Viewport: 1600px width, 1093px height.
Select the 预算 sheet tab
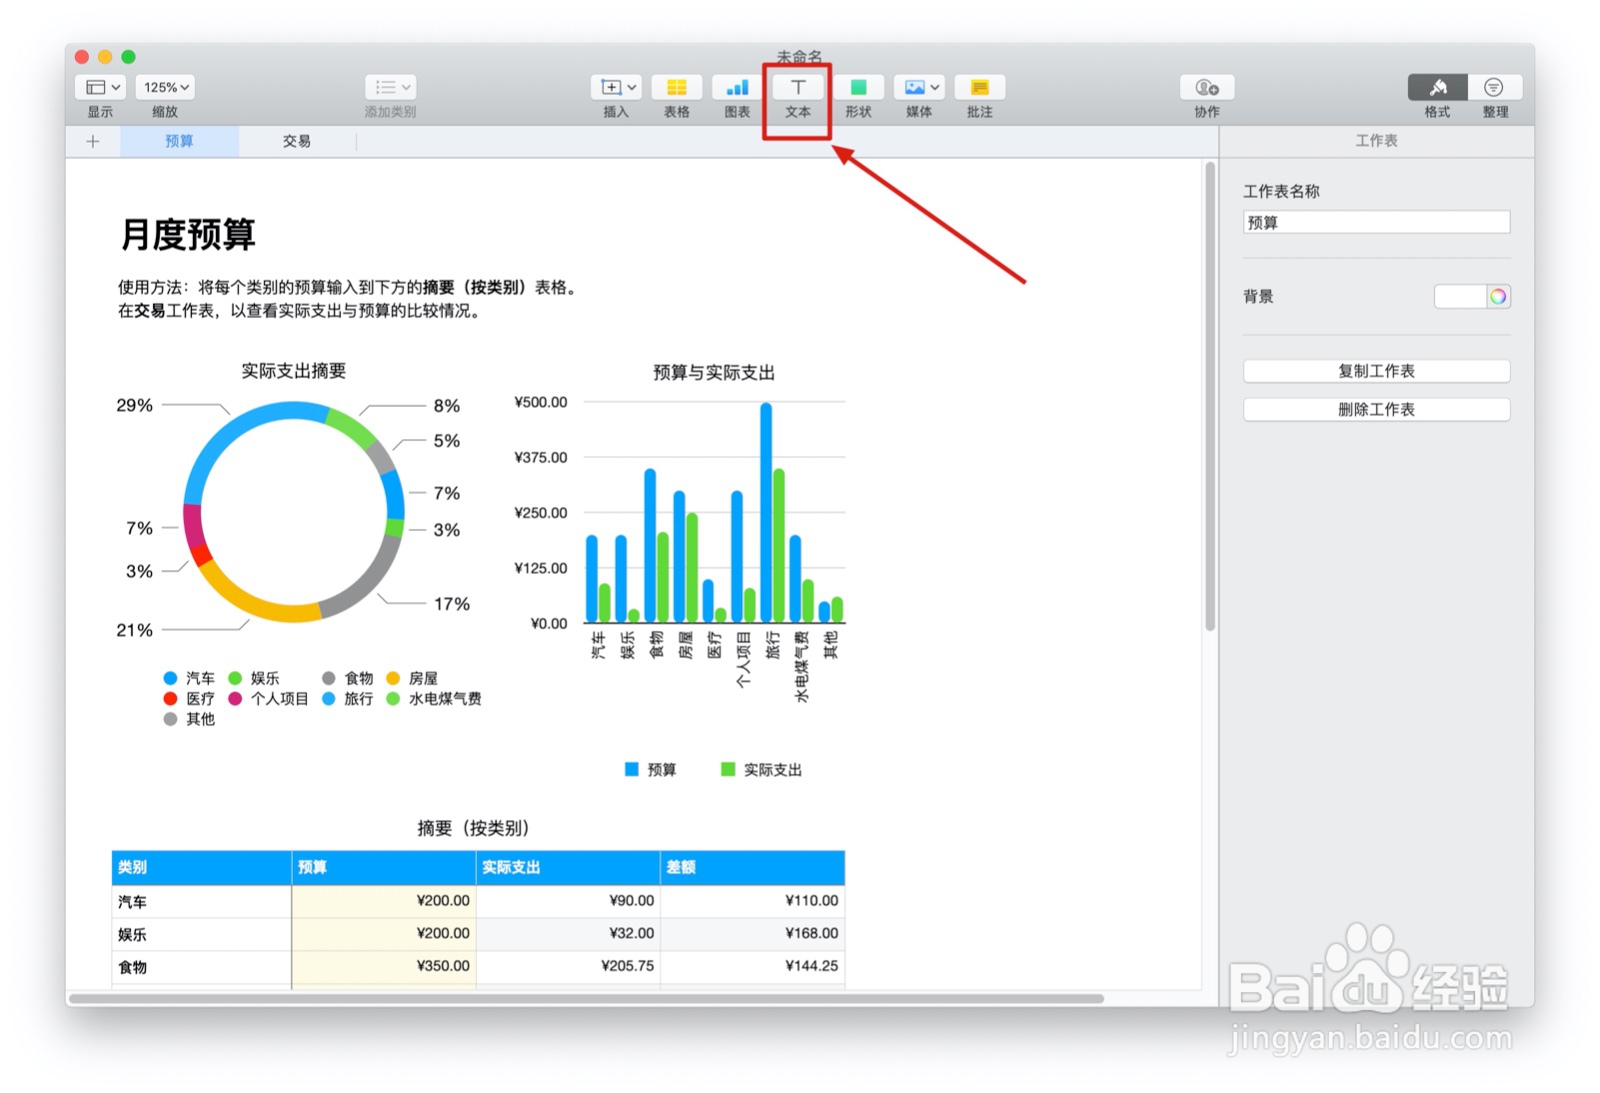(178, 141)
